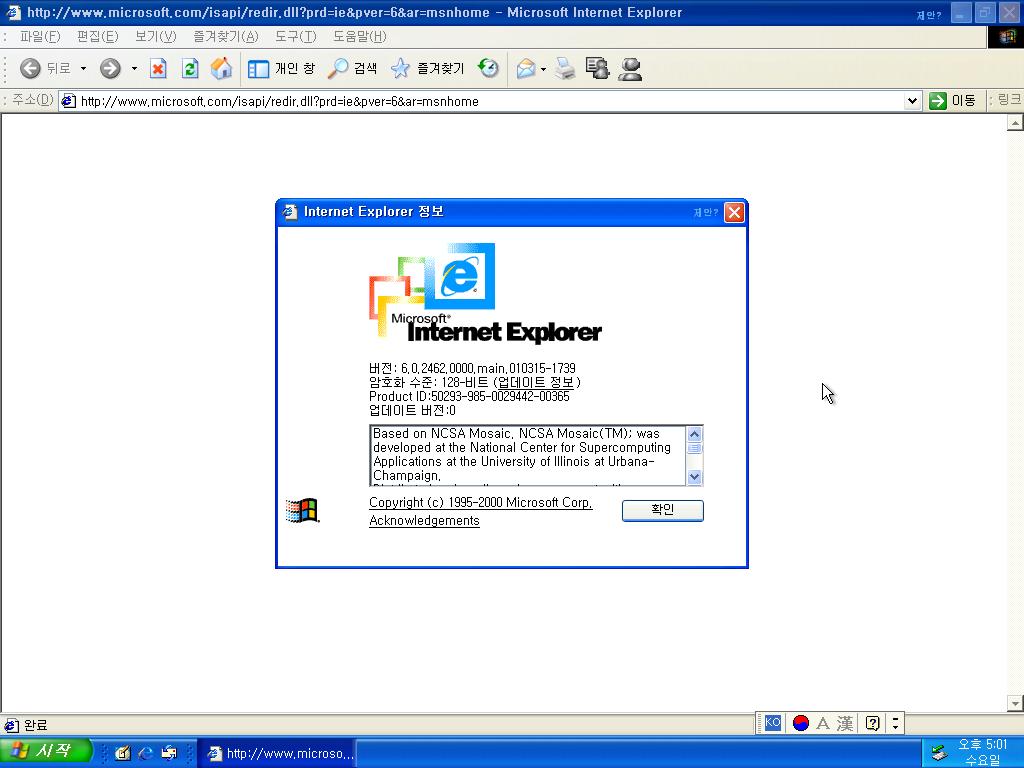Open the 편집(E) menu
This screenshot has height=768, width=1024.
pyautogui.click(x=97, y=37)
